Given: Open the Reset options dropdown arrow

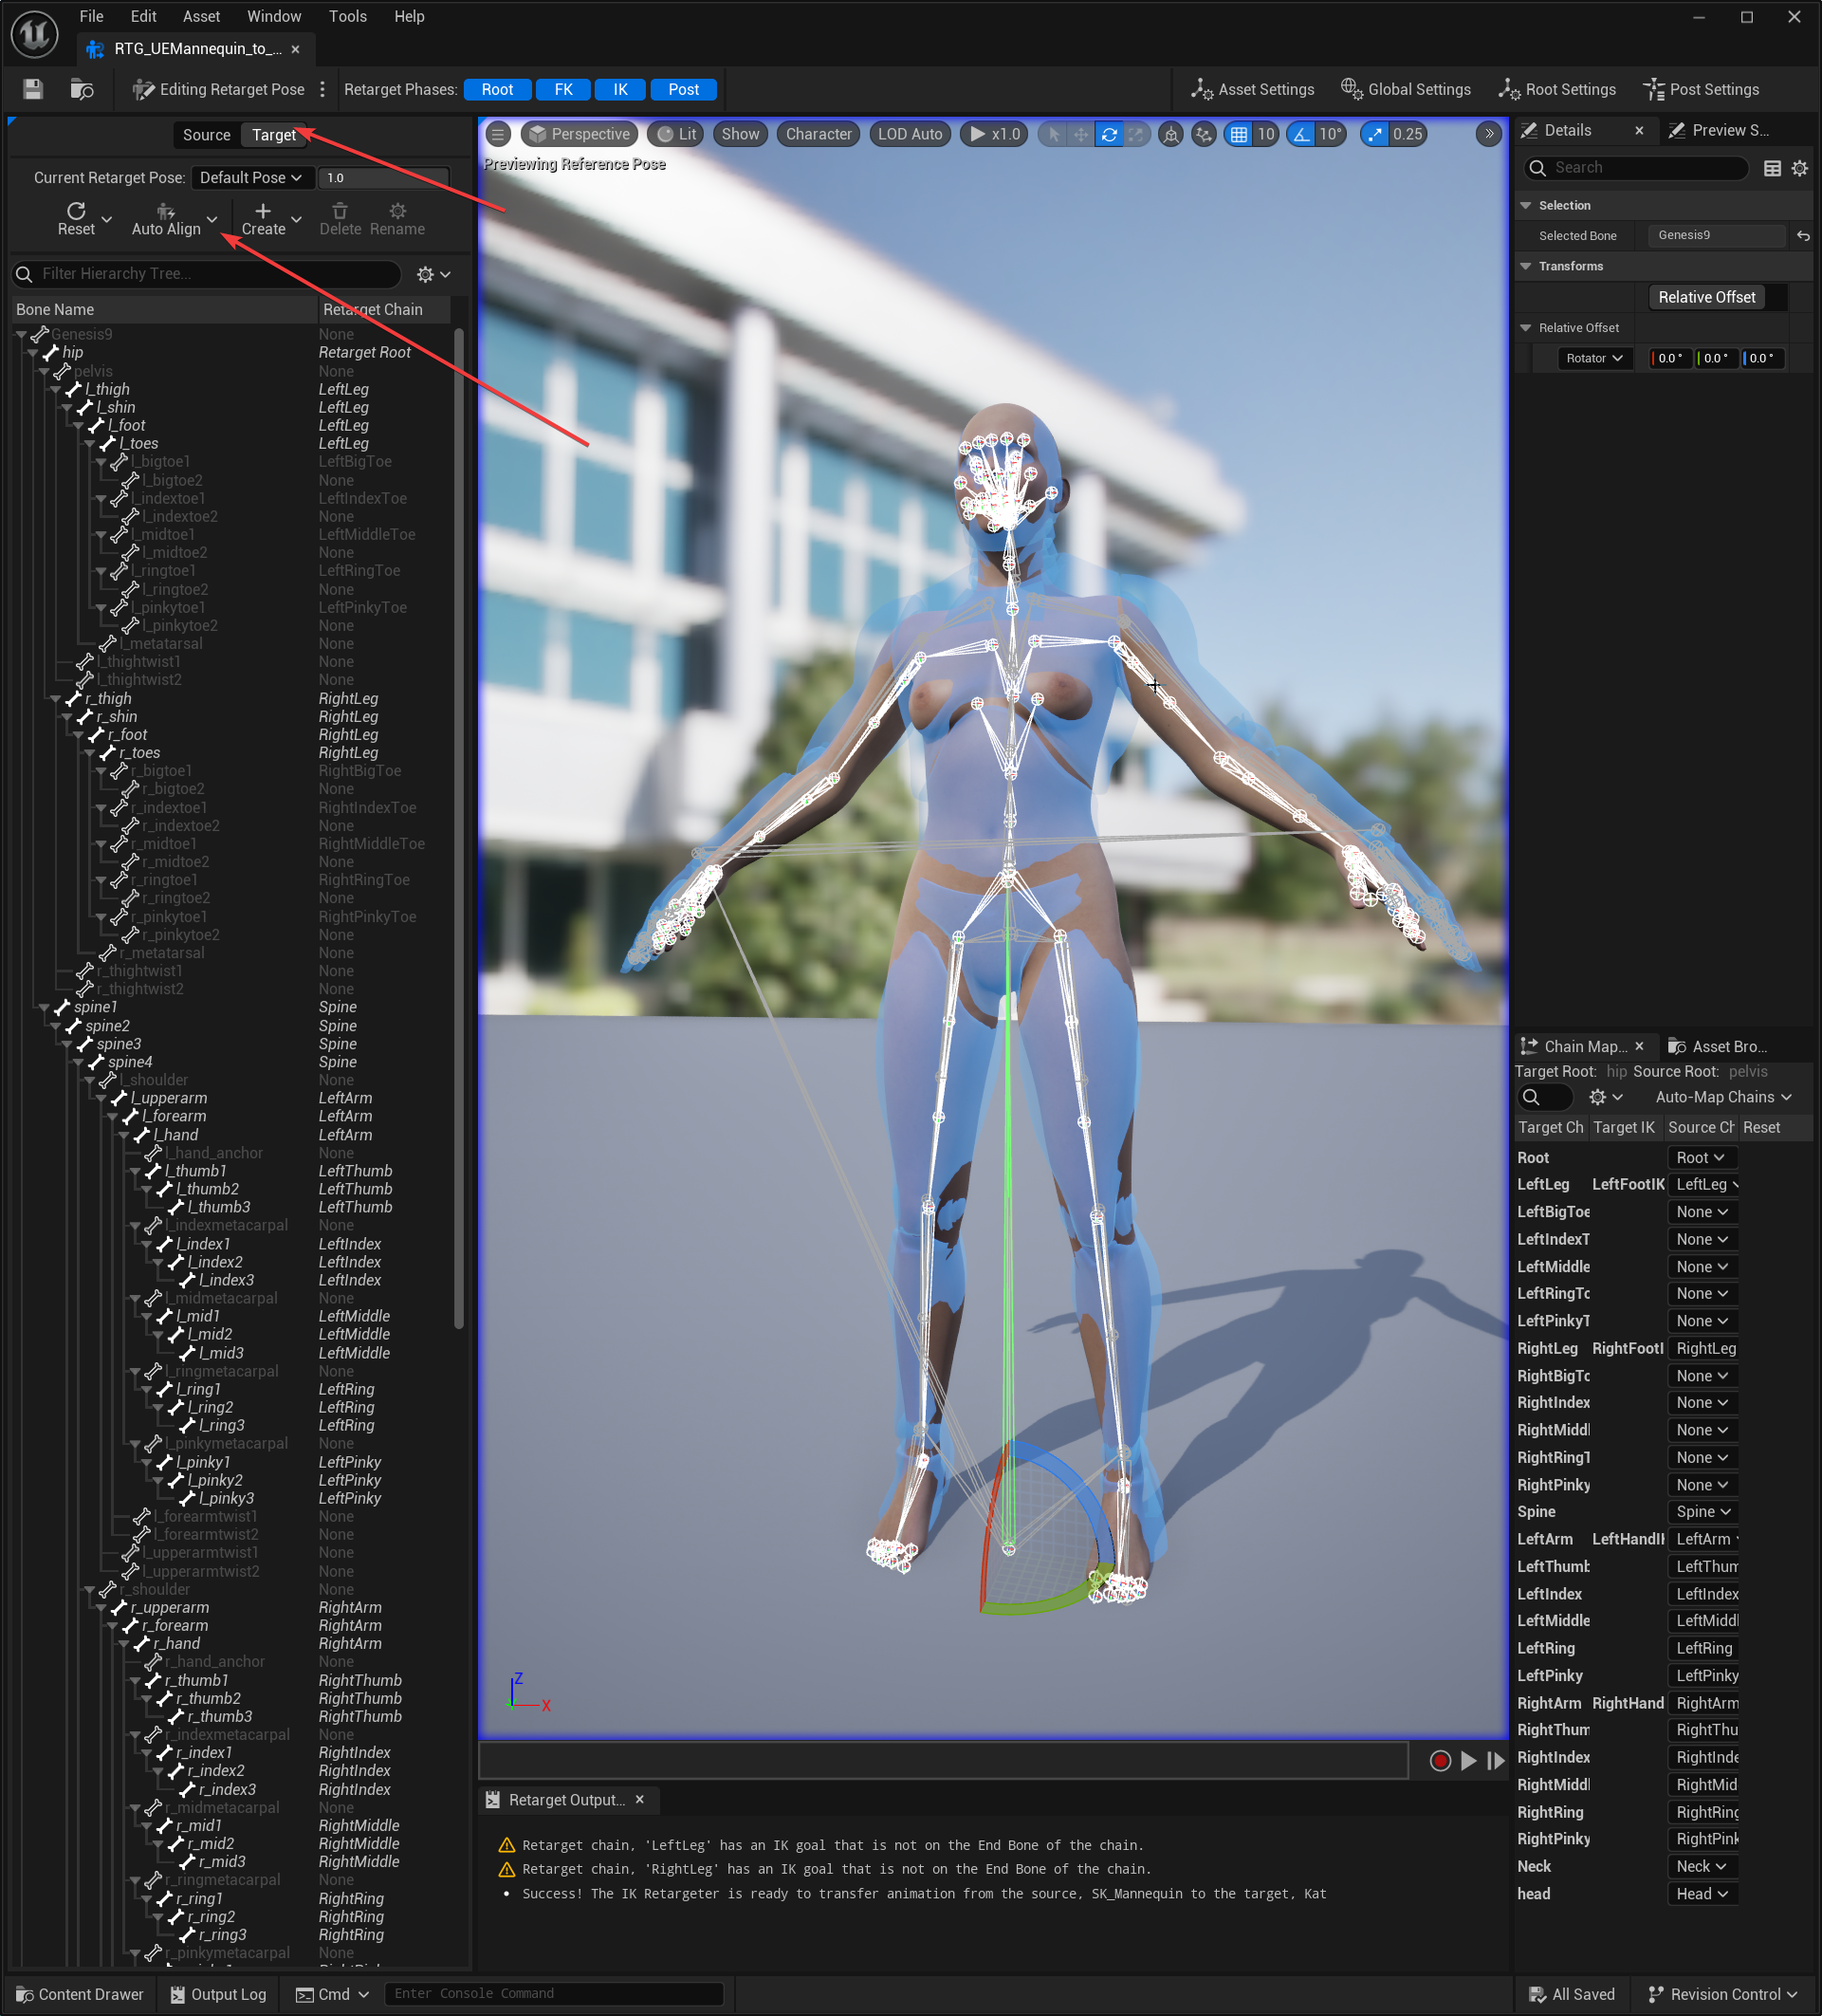Looking at the screenshot, I should (107, 219).
